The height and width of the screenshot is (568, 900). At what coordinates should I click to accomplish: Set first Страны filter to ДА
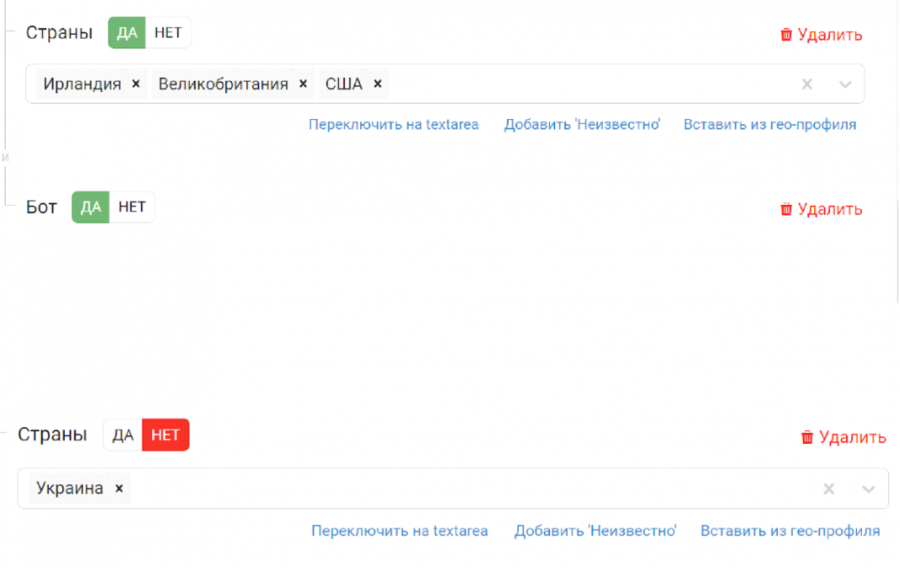127,33
